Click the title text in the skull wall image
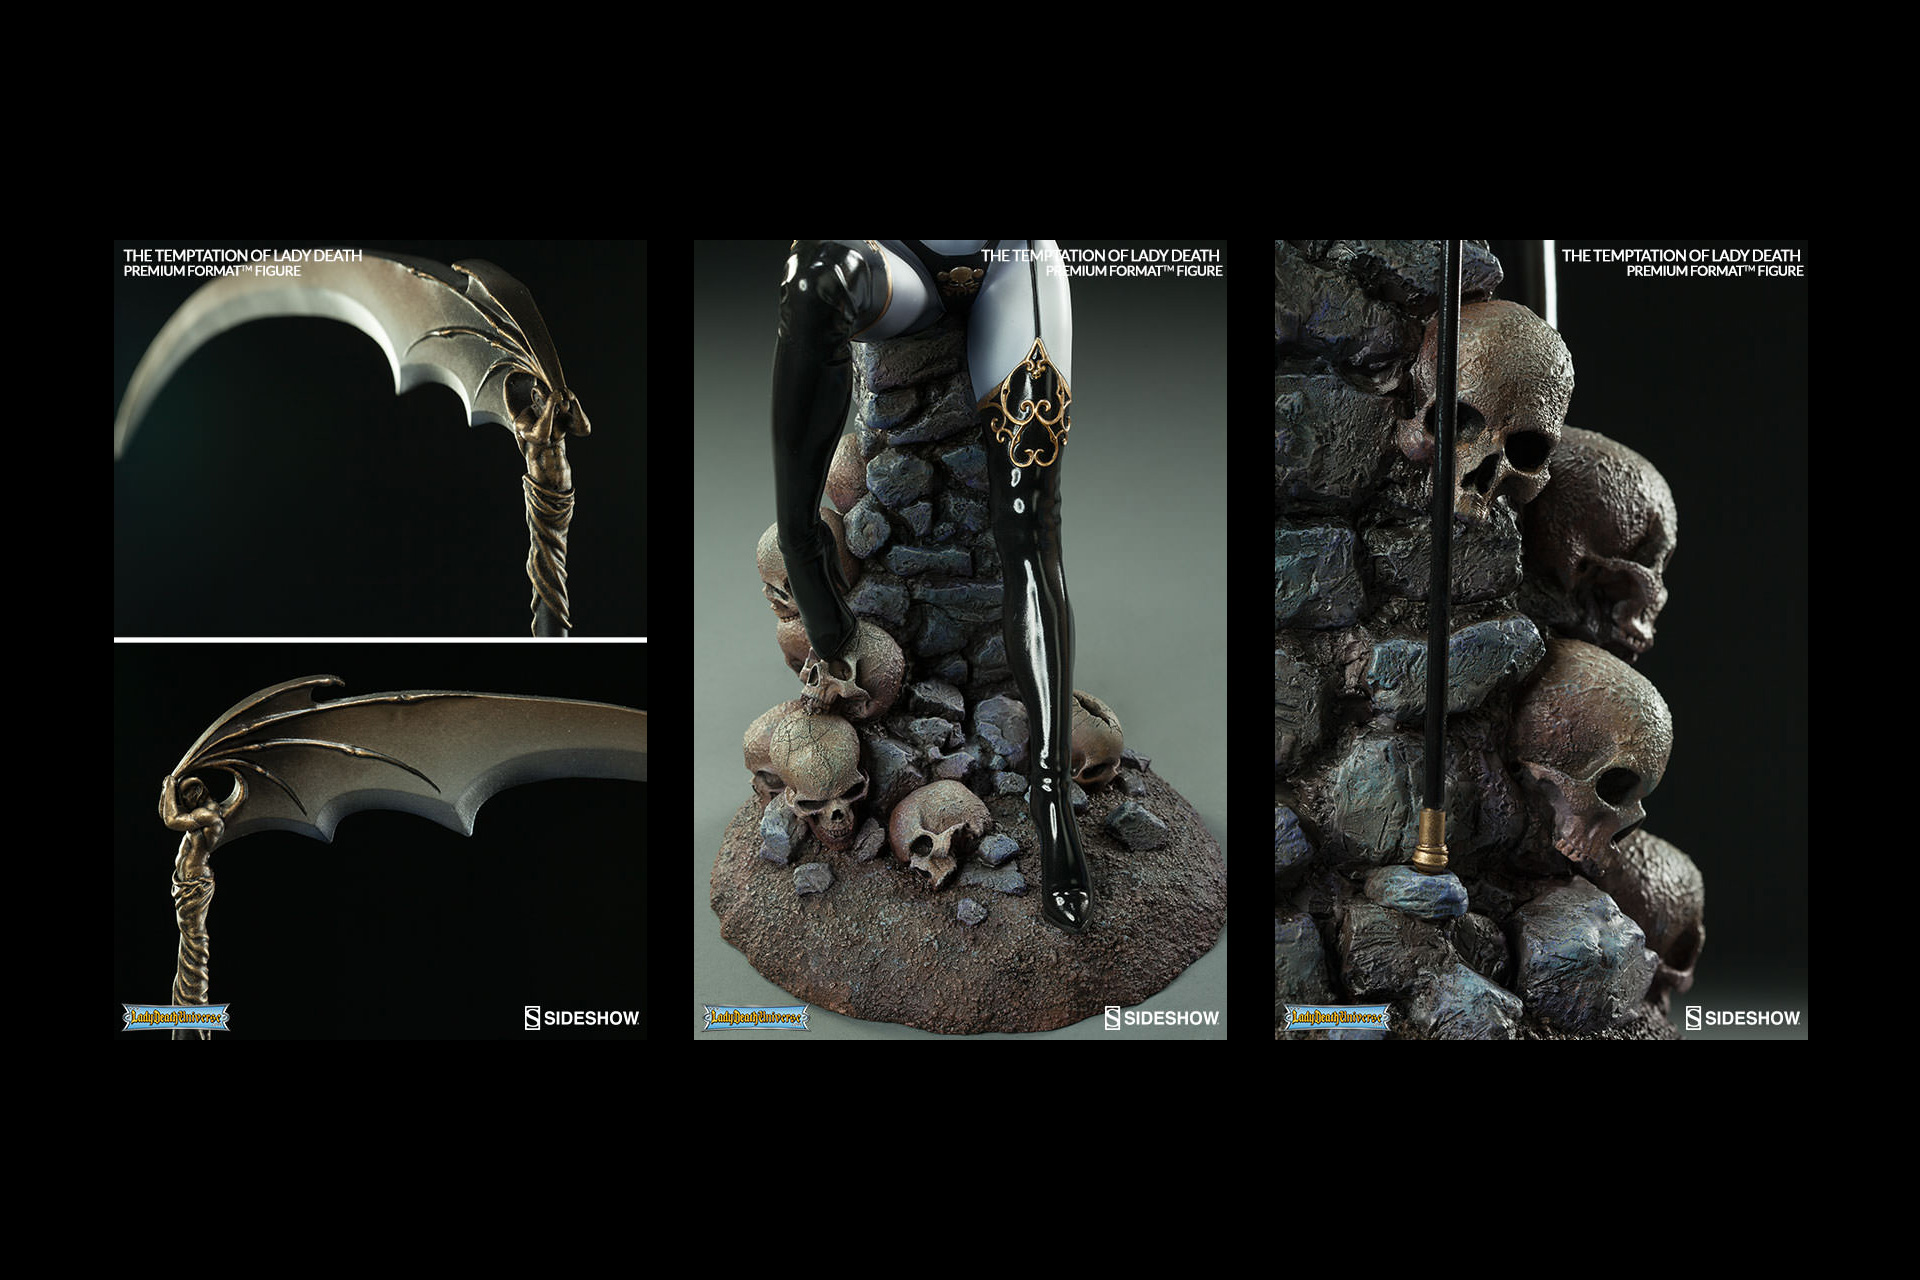 pyautogui.click(x=1682, y=263)
